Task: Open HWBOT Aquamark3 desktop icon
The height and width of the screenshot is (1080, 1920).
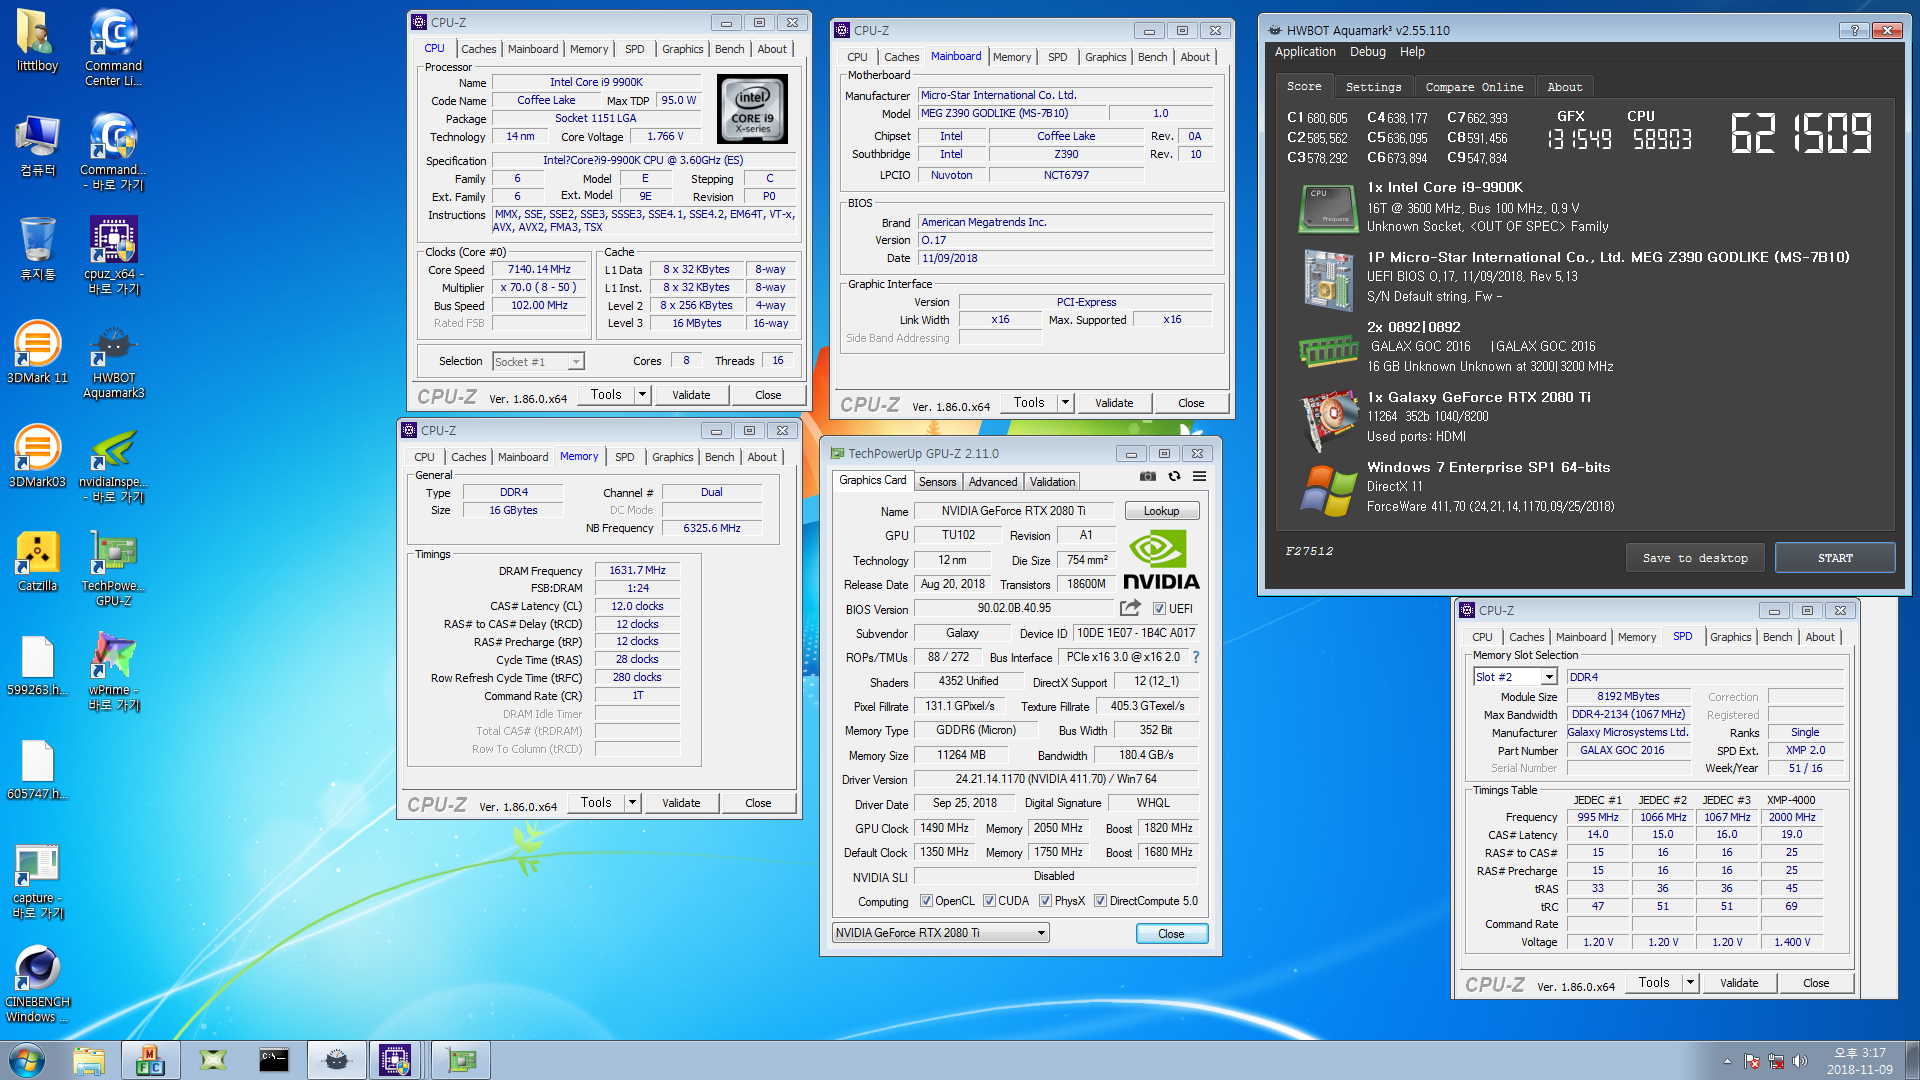Action: [x=114, y=360]
